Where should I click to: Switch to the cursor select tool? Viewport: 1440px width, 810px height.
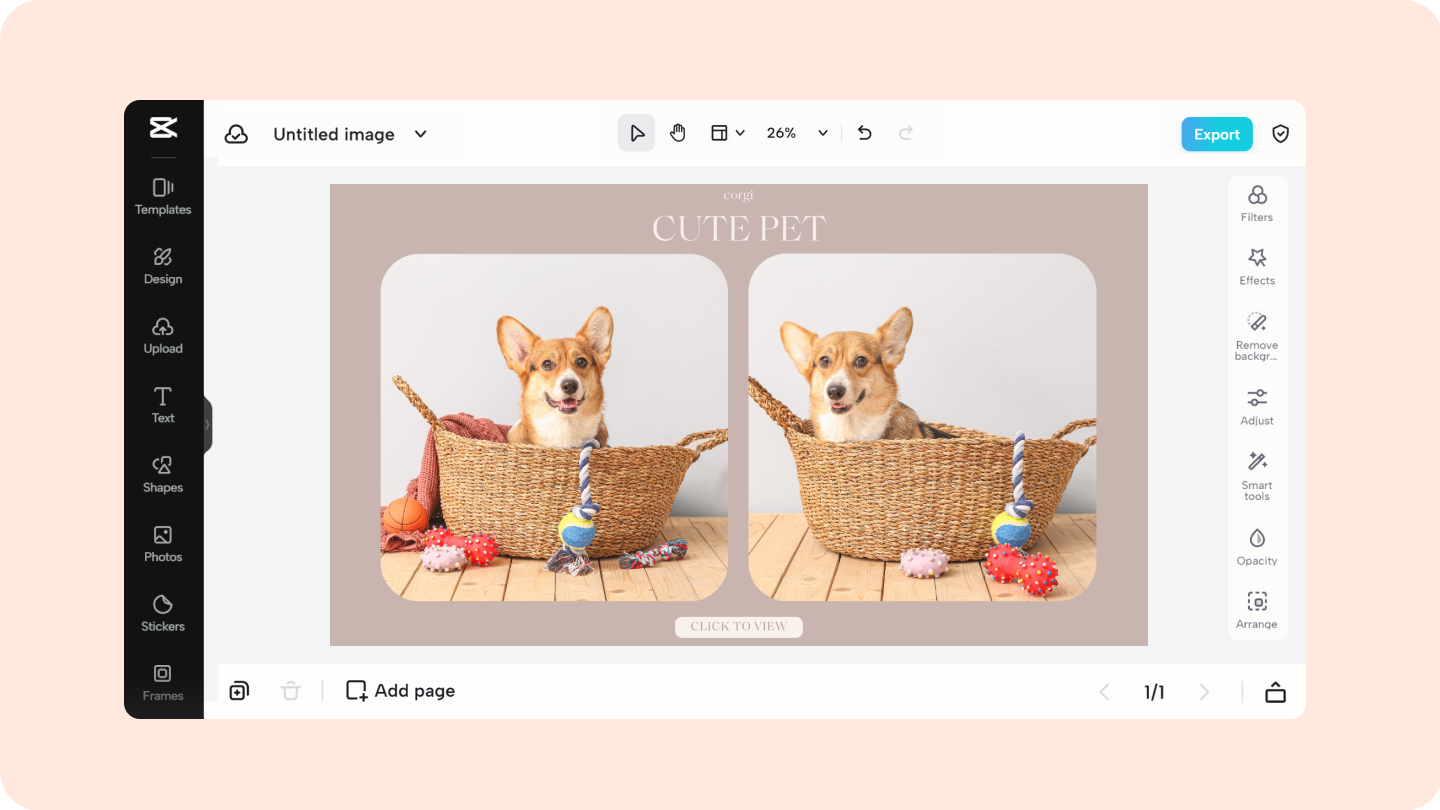coord(637,132)
